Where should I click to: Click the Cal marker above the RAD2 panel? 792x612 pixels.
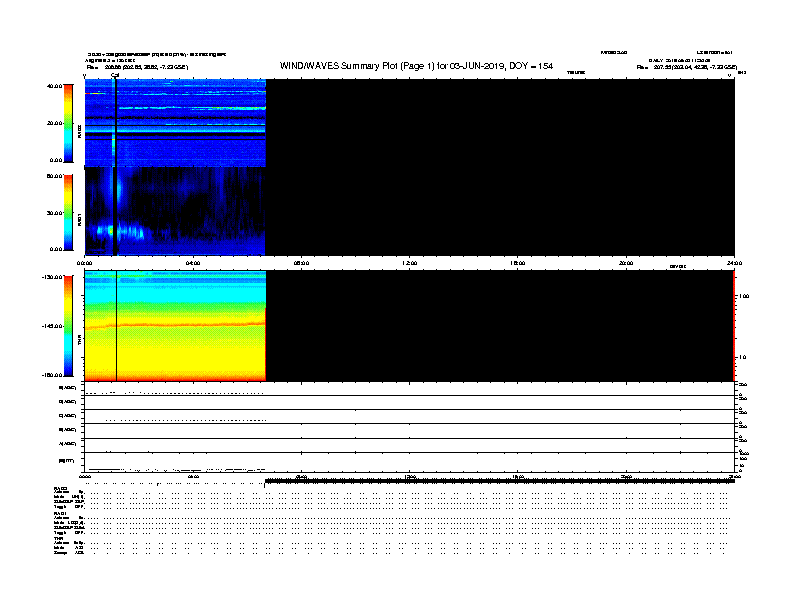pos(115,76)
